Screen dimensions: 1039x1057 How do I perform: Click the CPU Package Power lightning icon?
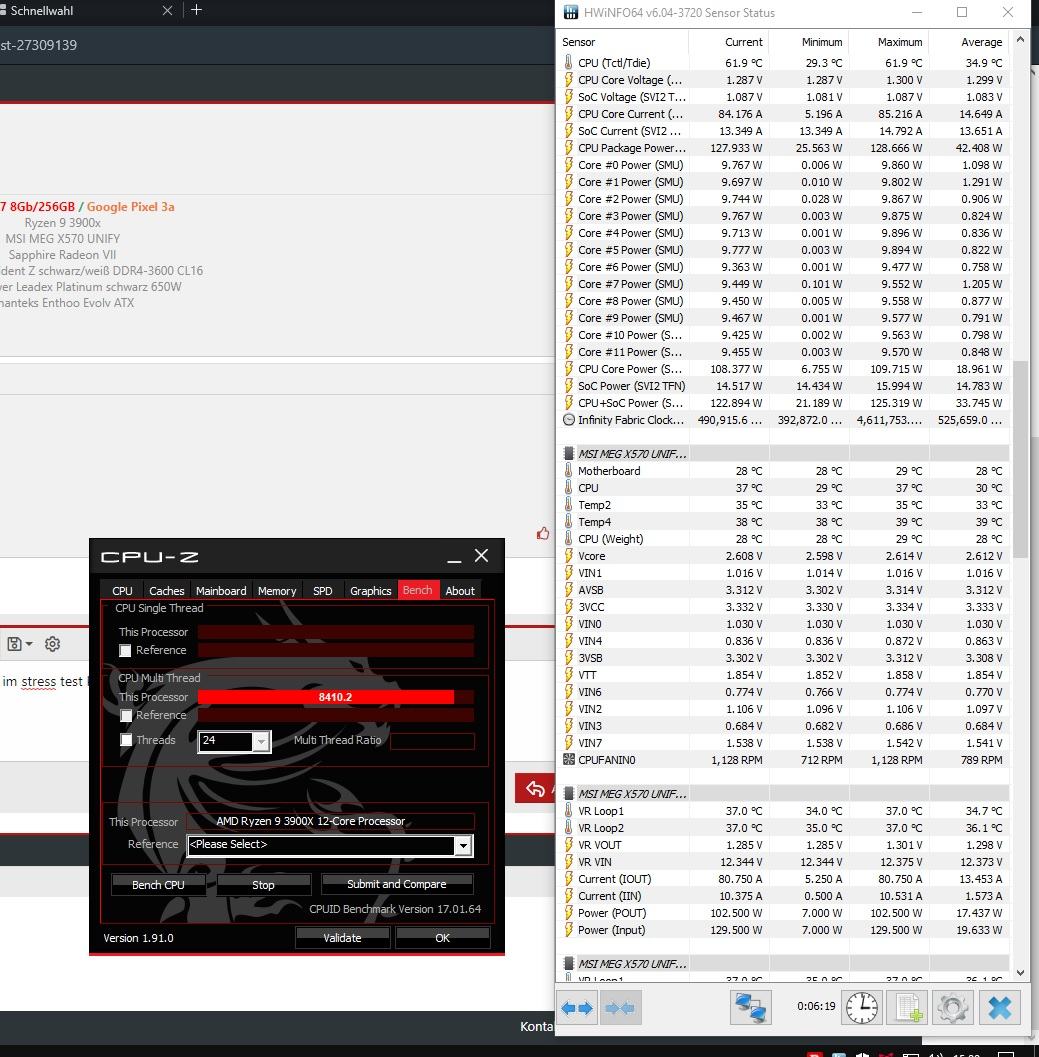tap(568, 148)
